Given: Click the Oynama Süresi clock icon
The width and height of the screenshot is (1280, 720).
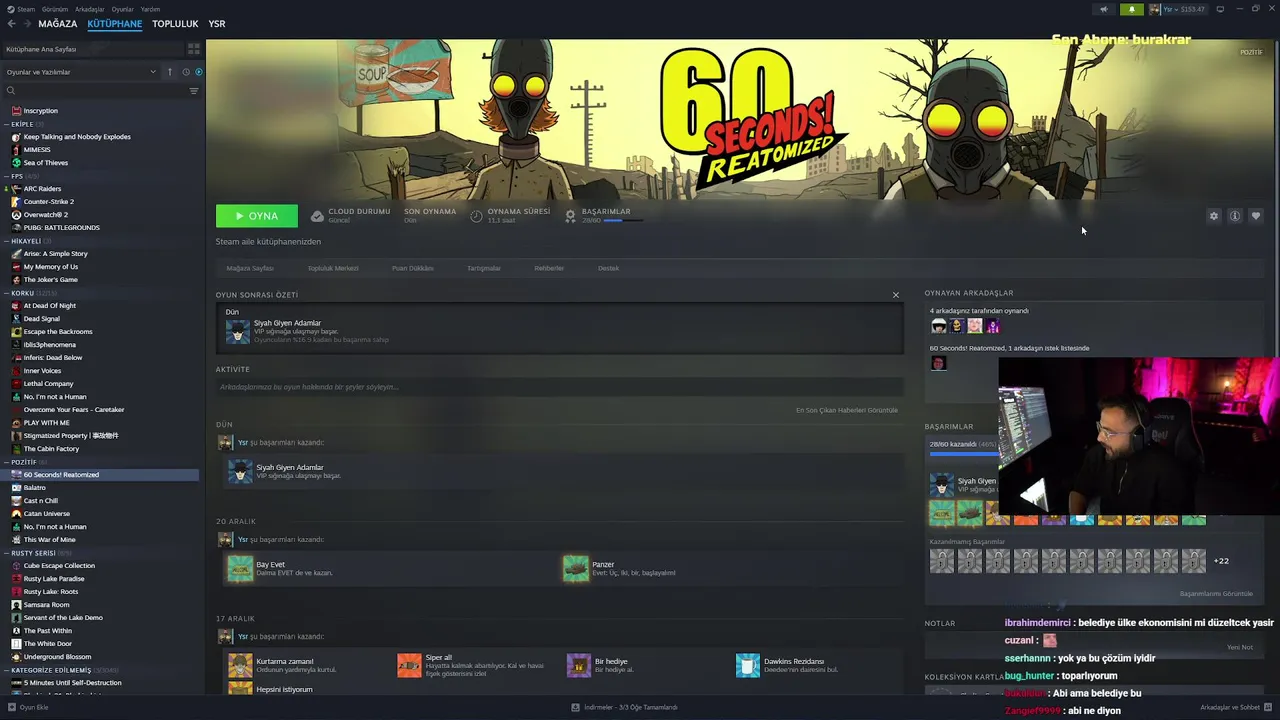Looking at the screenshot, I should (476, 216).
